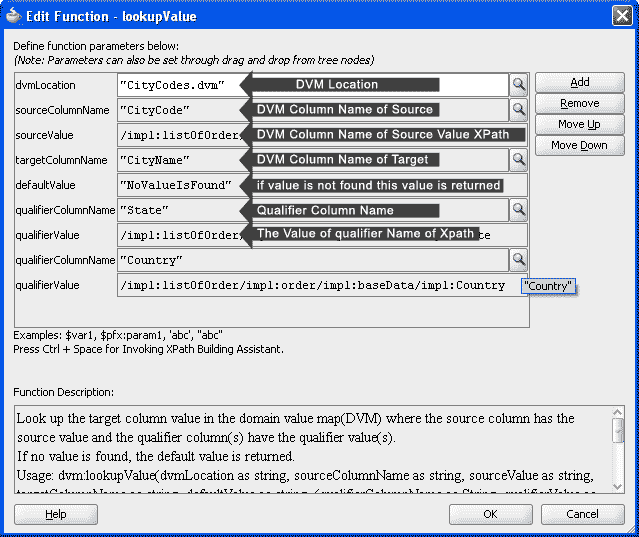Viewport: 639px width, 537px height.
Task: Select the defaultValue parameter label
Action: coord(45,185)
